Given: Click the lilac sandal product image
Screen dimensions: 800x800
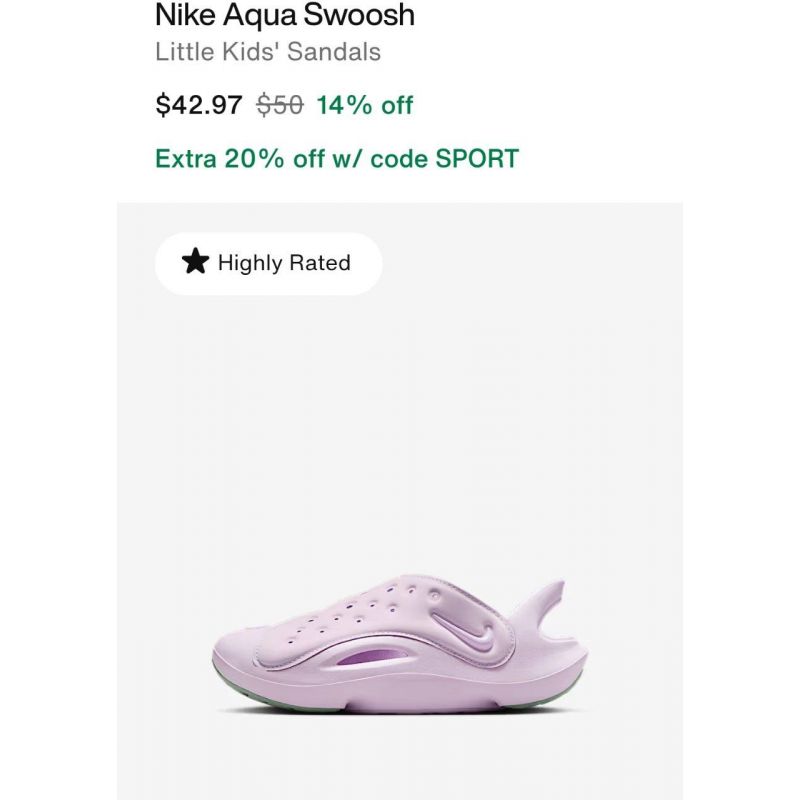Looking at the screenshot, I should (x=400, y=644).
